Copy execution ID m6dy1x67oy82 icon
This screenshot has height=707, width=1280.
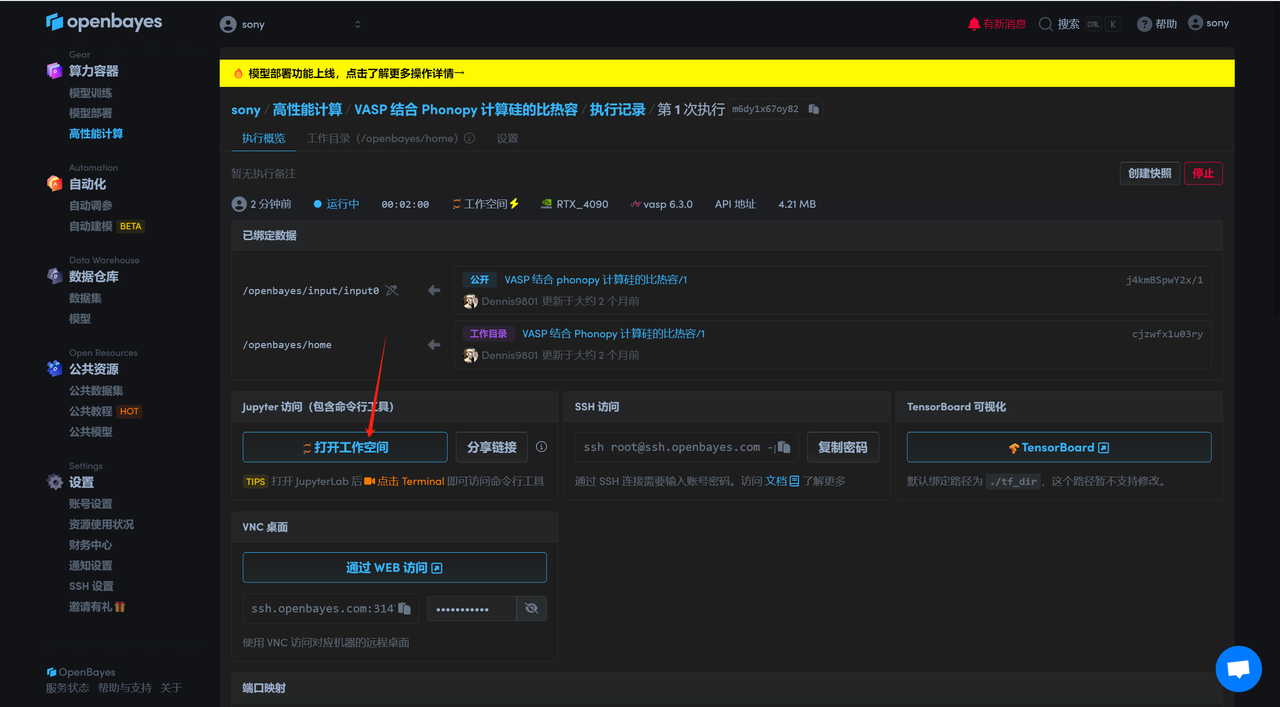click(x=814, y=109)
